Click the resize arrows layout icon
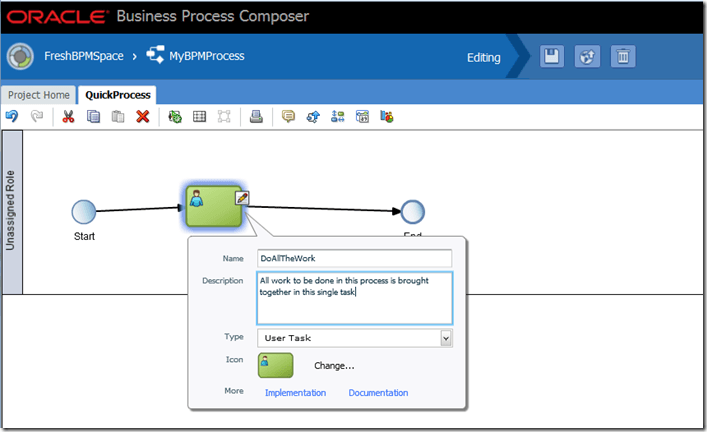 point(338,117)
